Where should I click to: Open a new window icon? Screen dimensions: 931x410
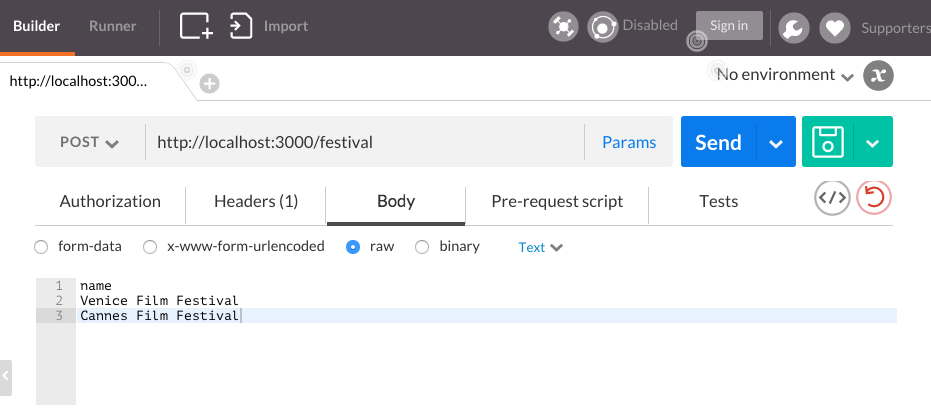(x=197, y=26)
